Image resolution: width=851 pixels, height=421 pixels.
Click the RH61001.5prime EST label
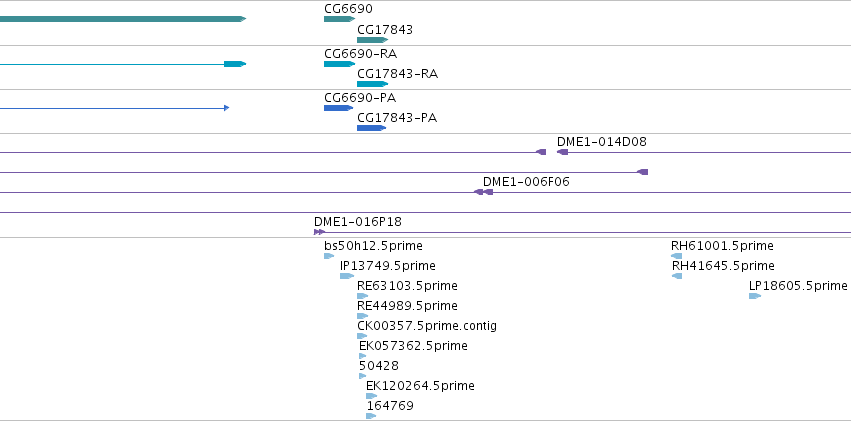coord(722,246)
